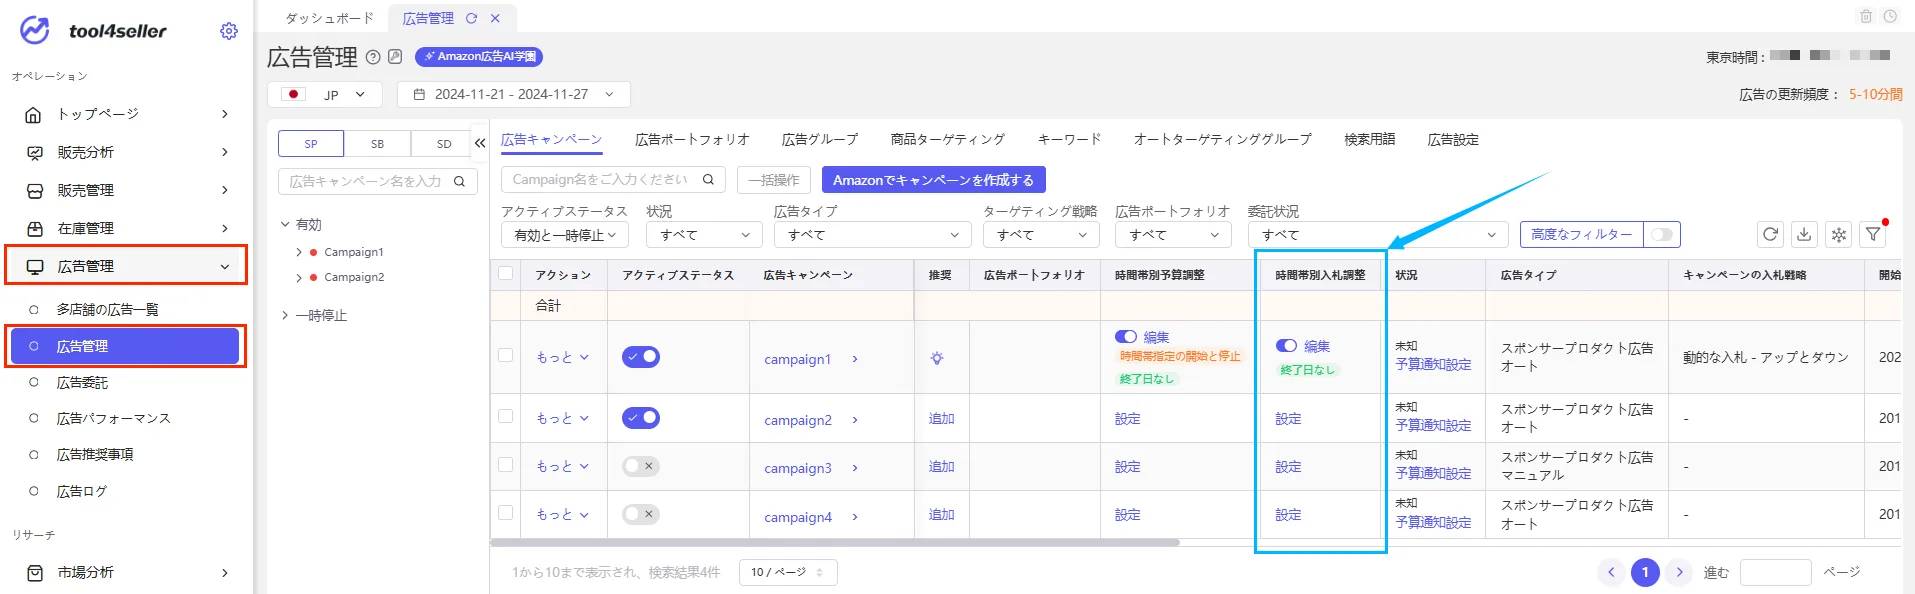Check the campaign1 row checkbox
1915x594 pixels.
[506, 355]
